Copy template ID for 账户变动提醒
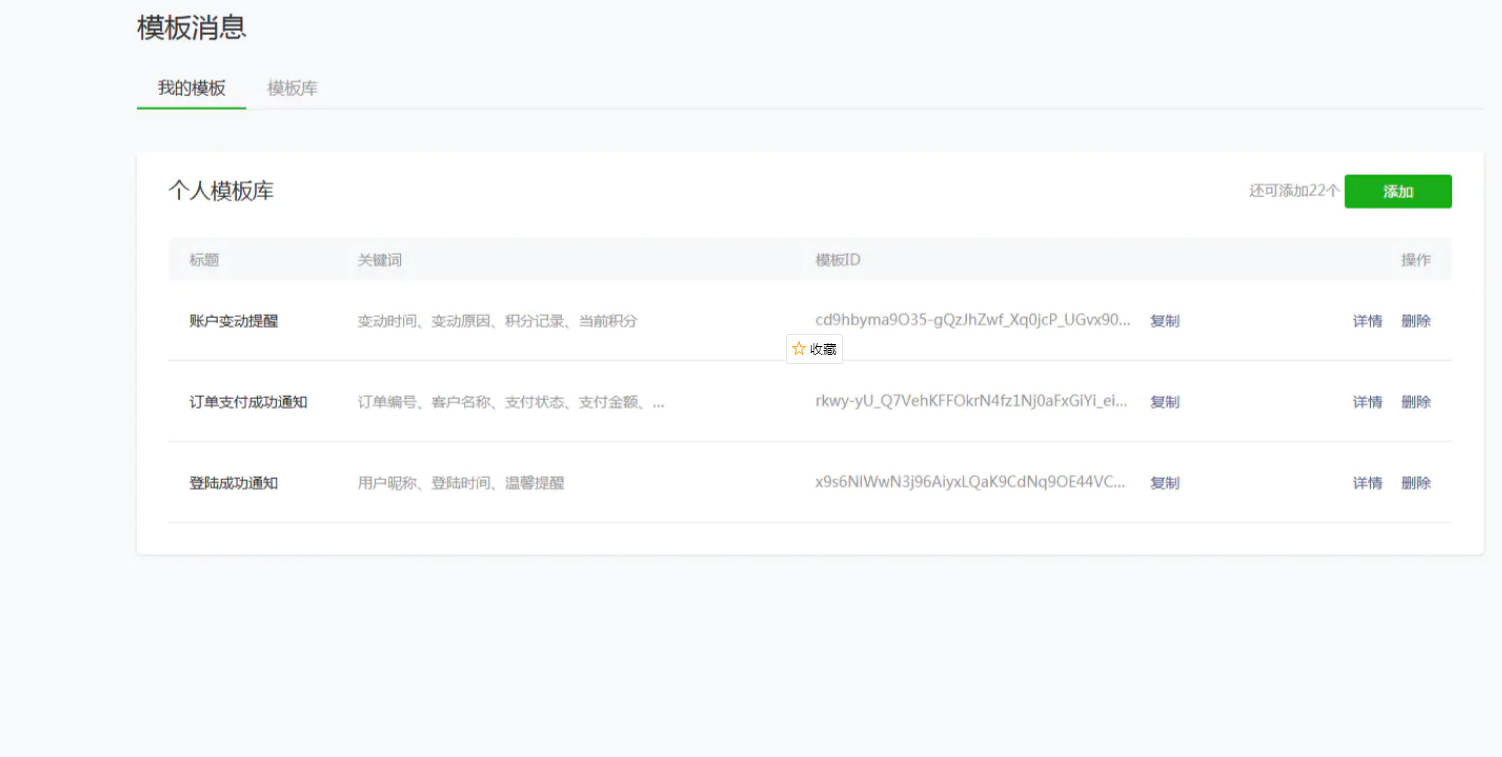This screenshot has width=1502, height=757. tap(1164, 321)
